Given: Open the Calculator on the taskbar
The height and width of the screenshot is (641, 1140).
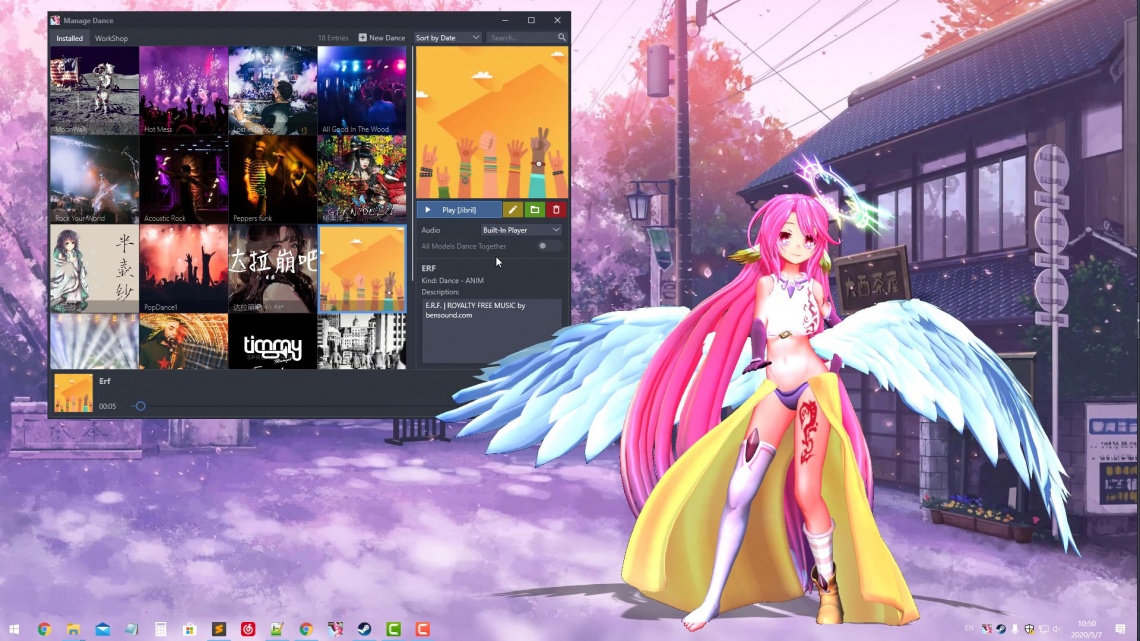Looking at the screenshot, I should coord(161,629).
